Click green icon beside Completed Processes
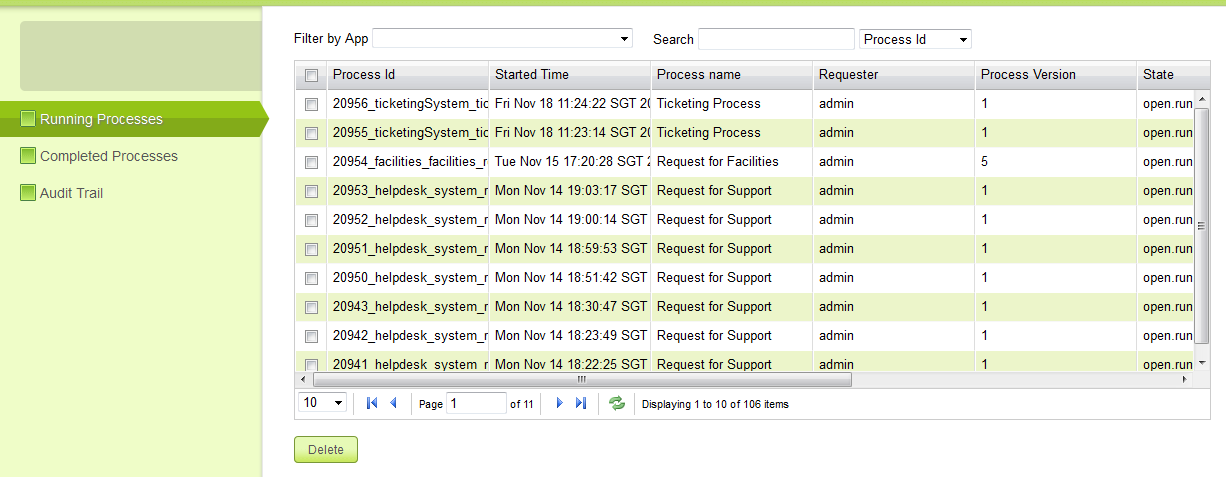The image size is (1226, 477). point(28,156)
